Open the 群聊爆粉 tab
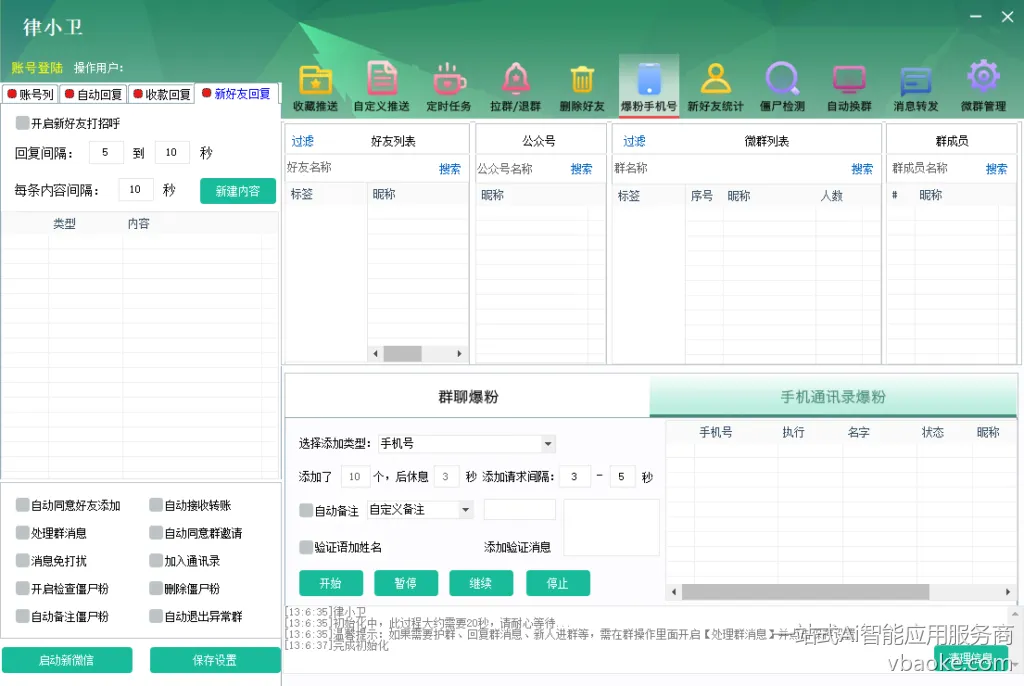Viewport: 1024px width, 686px height. (x=468, y=397)
